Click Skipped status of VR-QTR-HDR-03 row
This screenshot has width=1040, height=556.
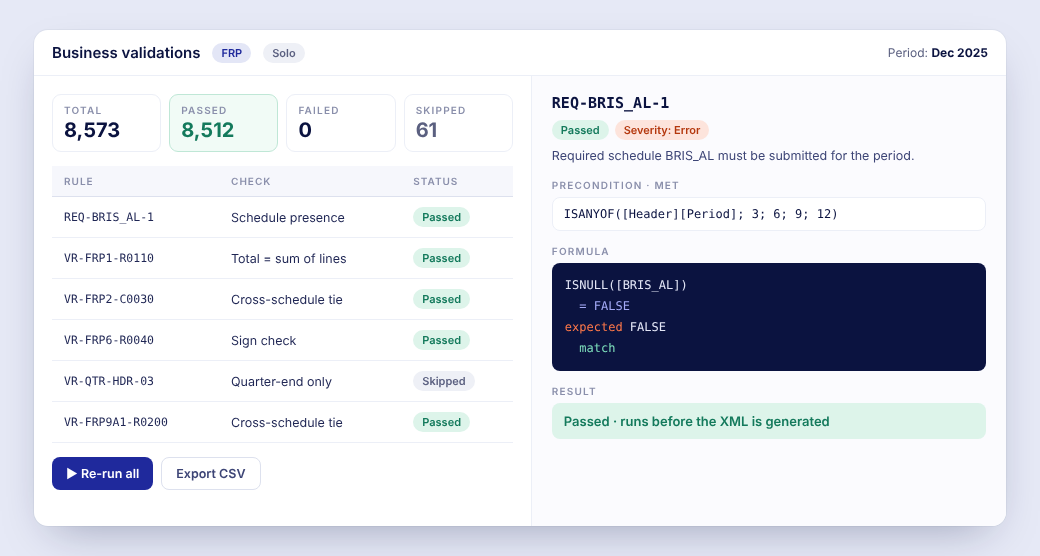444,382
